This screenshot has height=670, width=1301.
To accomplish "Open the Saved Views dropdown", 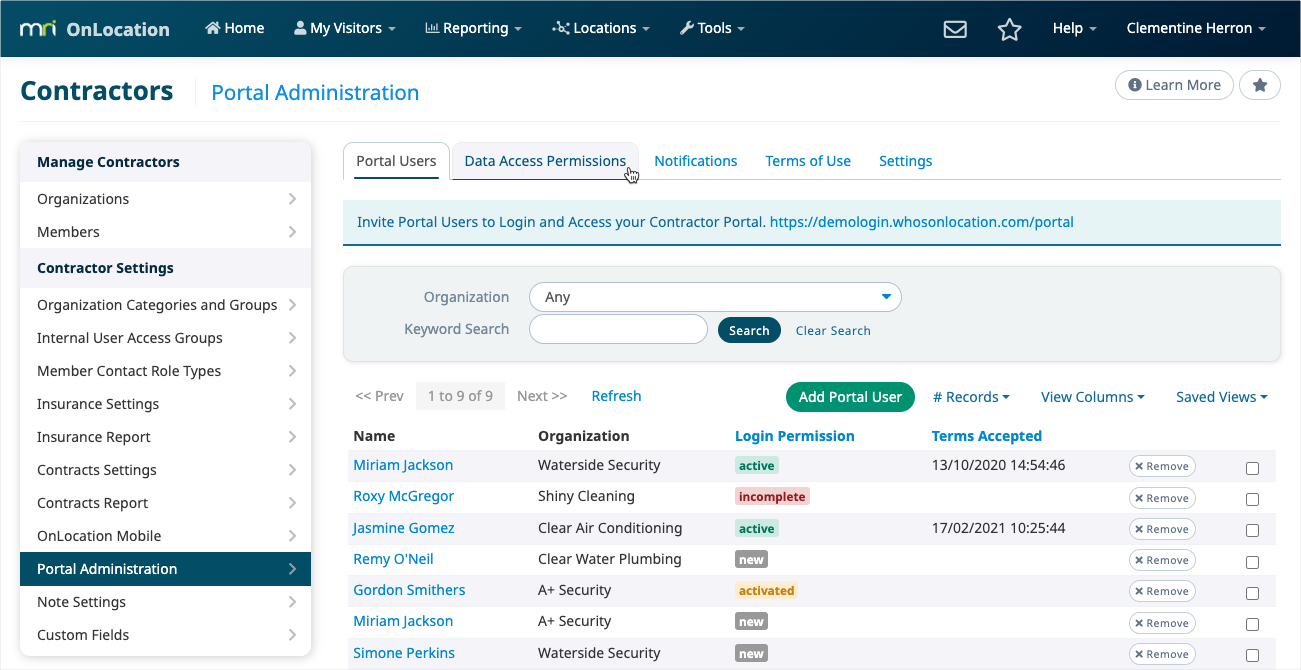I will click(x=1221, y=397).
